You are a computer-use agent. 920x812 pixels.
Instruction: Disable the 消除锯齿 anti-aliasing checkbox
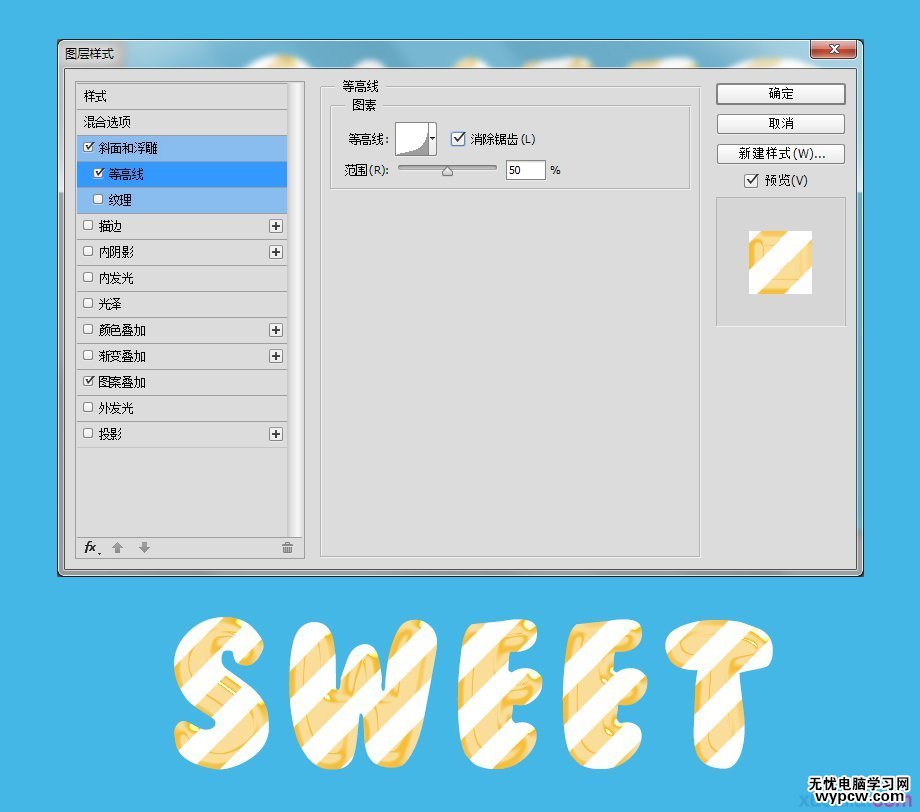pyautogui.click(x=457, y=139)
